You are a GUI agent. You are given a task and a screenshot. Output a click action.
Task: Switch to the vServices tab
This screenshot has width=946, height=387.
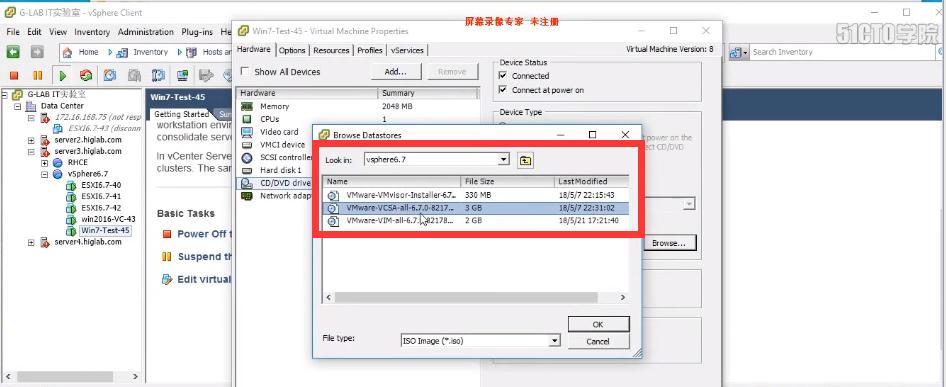[407, 51]
